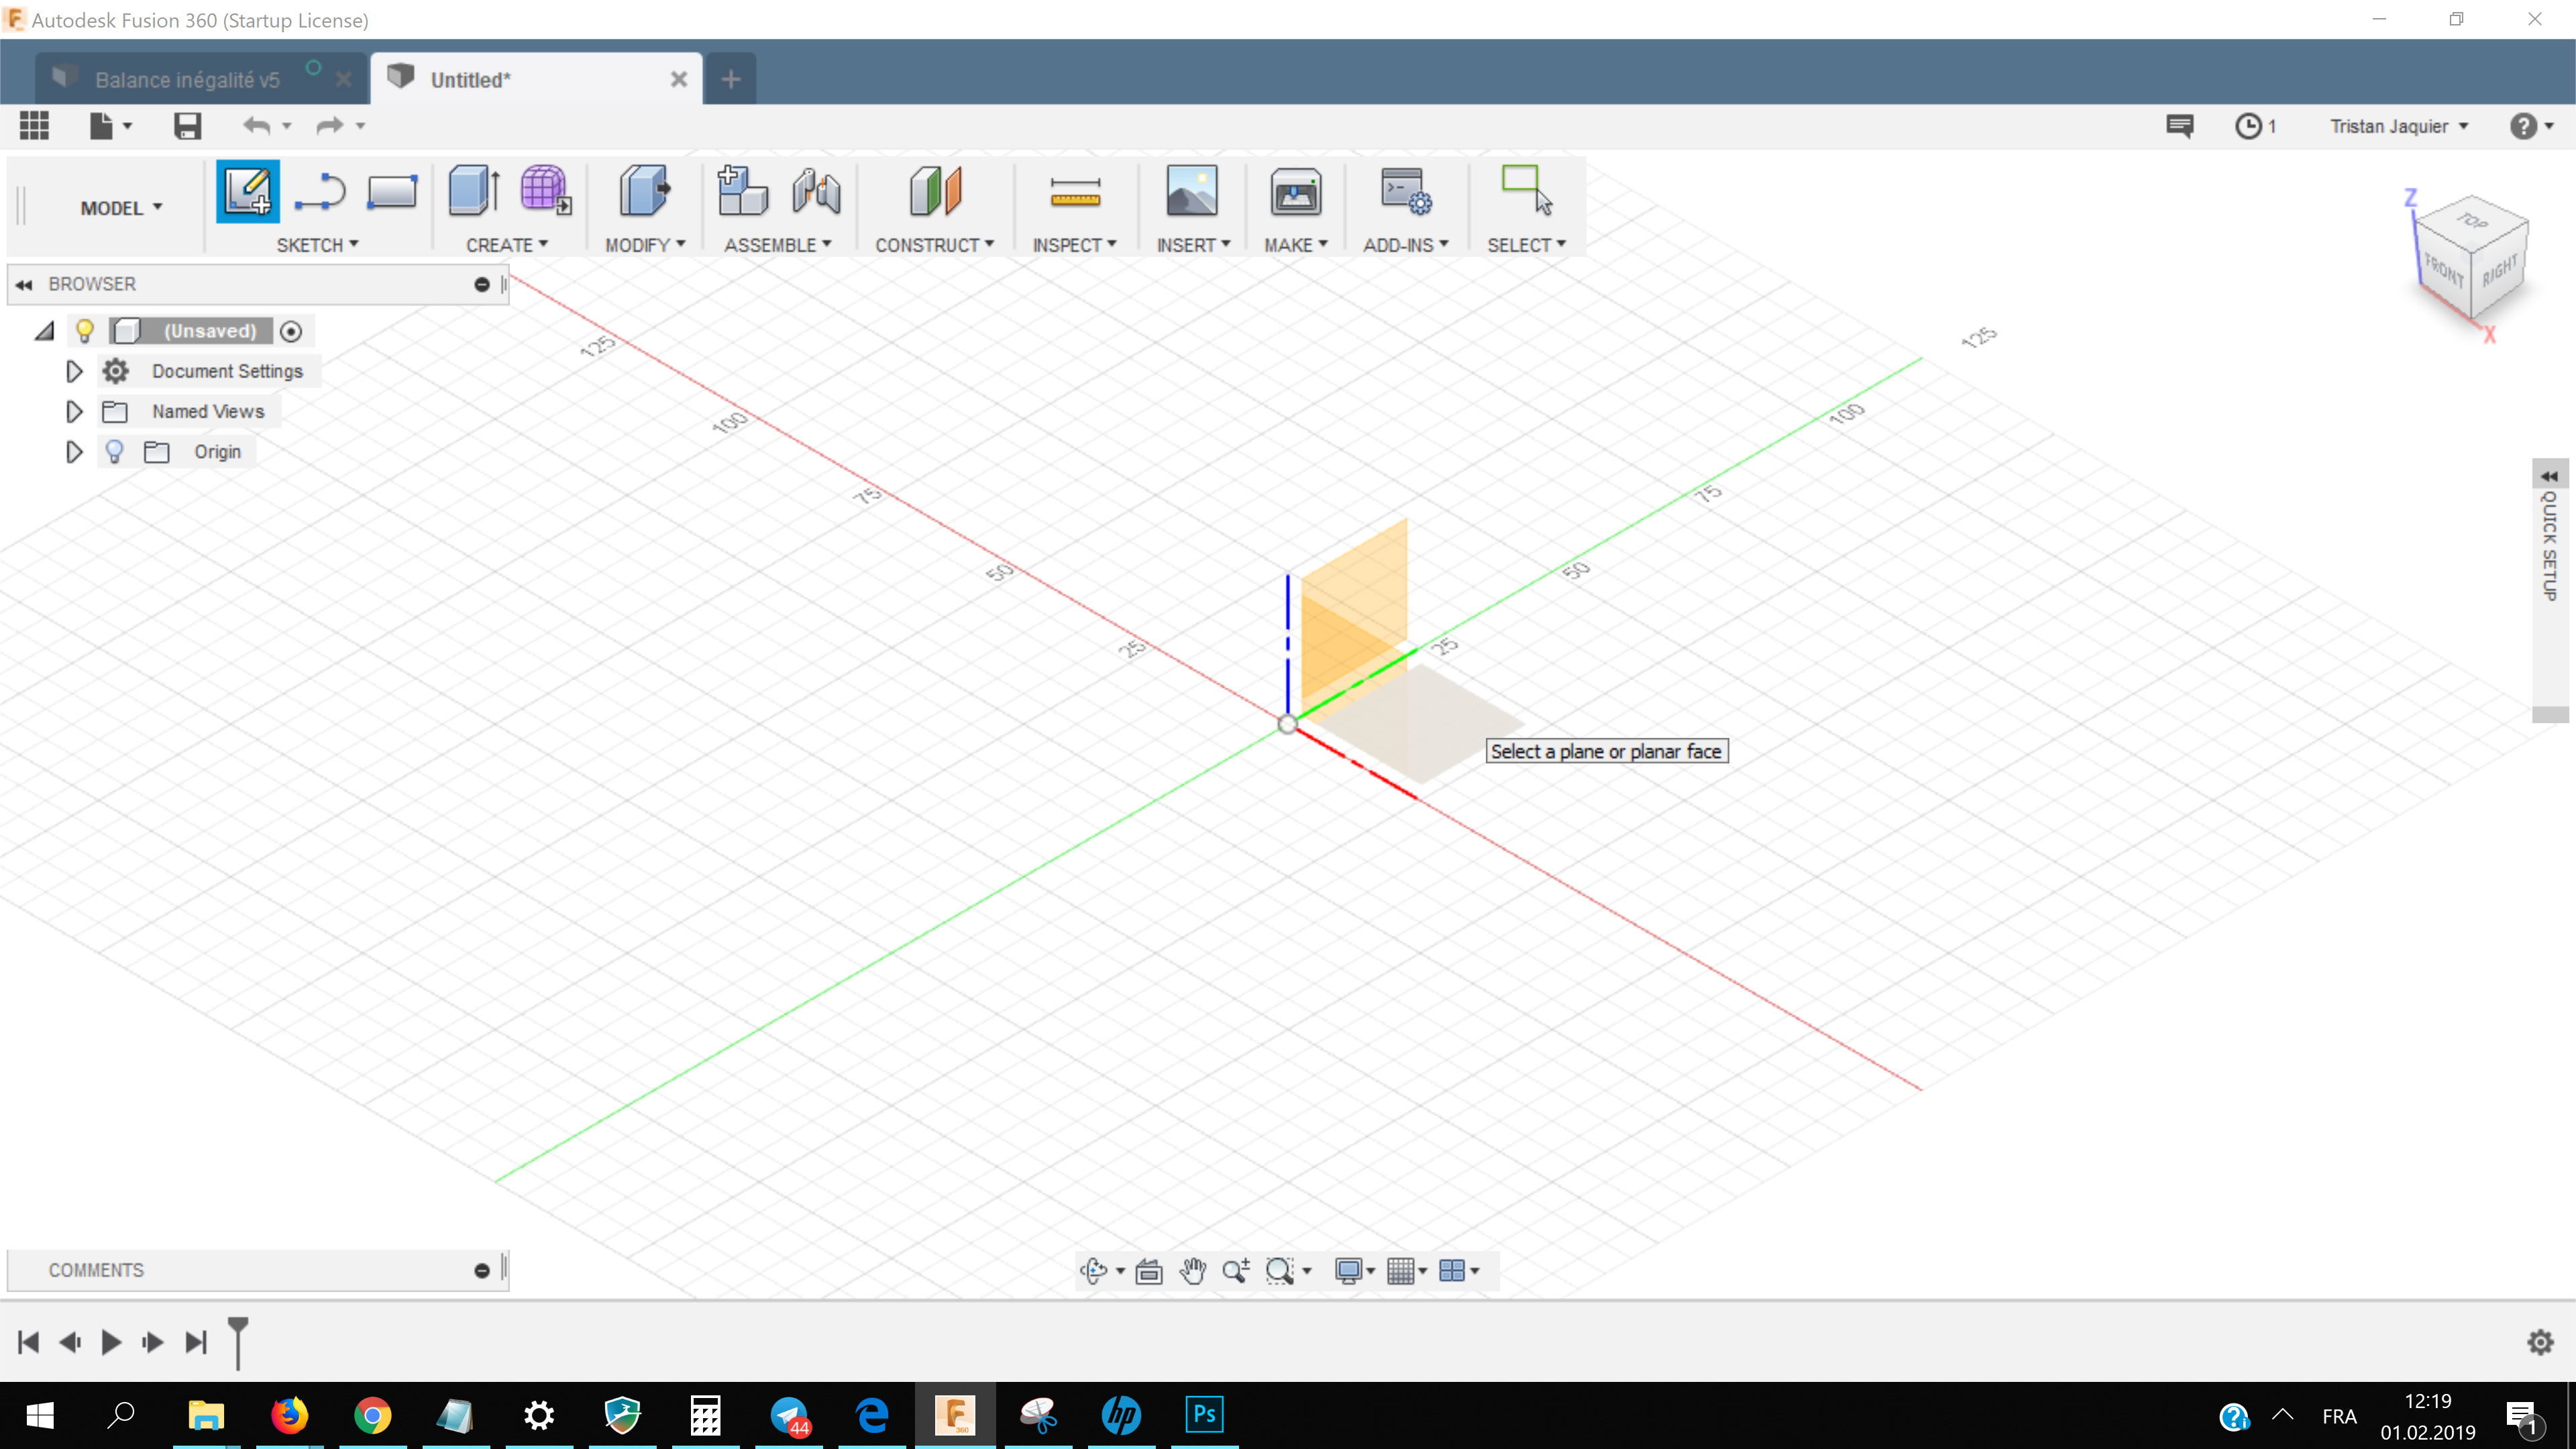The width and height of the screenshot is (2576, 1449).
Task: Select the Joint tool icon
Action: 816,190
